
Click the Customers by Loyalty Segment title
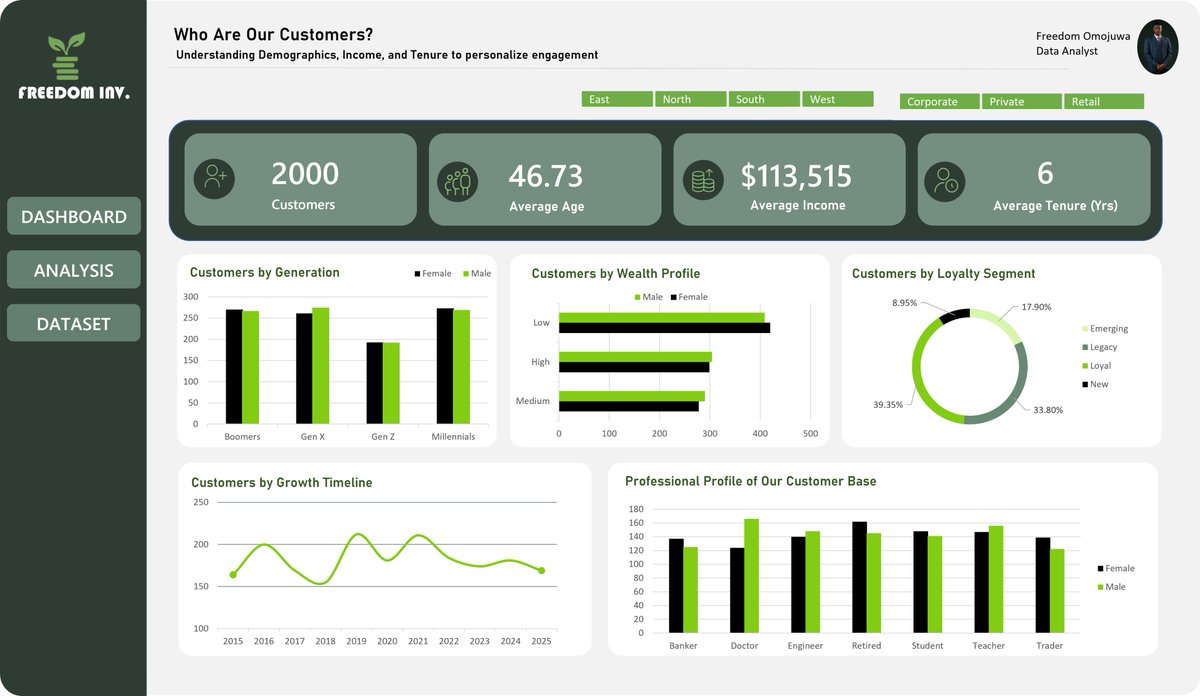943,273
